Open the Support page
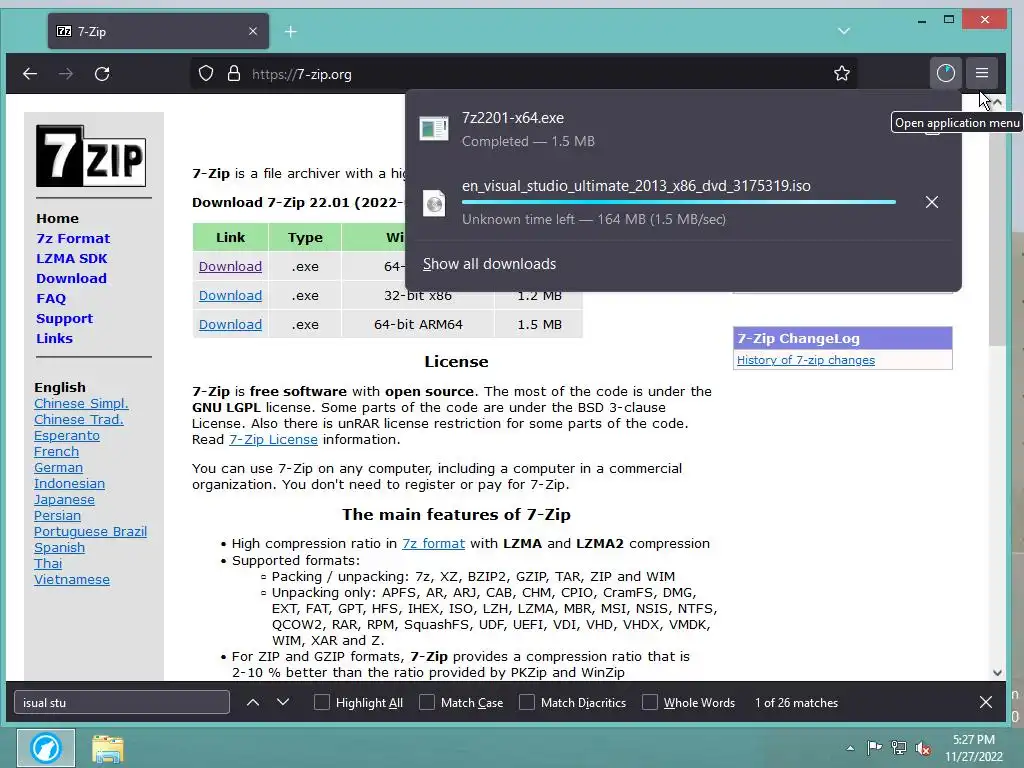The height and width of the screenshot is (768, 1024). click(x=65, y=319)
